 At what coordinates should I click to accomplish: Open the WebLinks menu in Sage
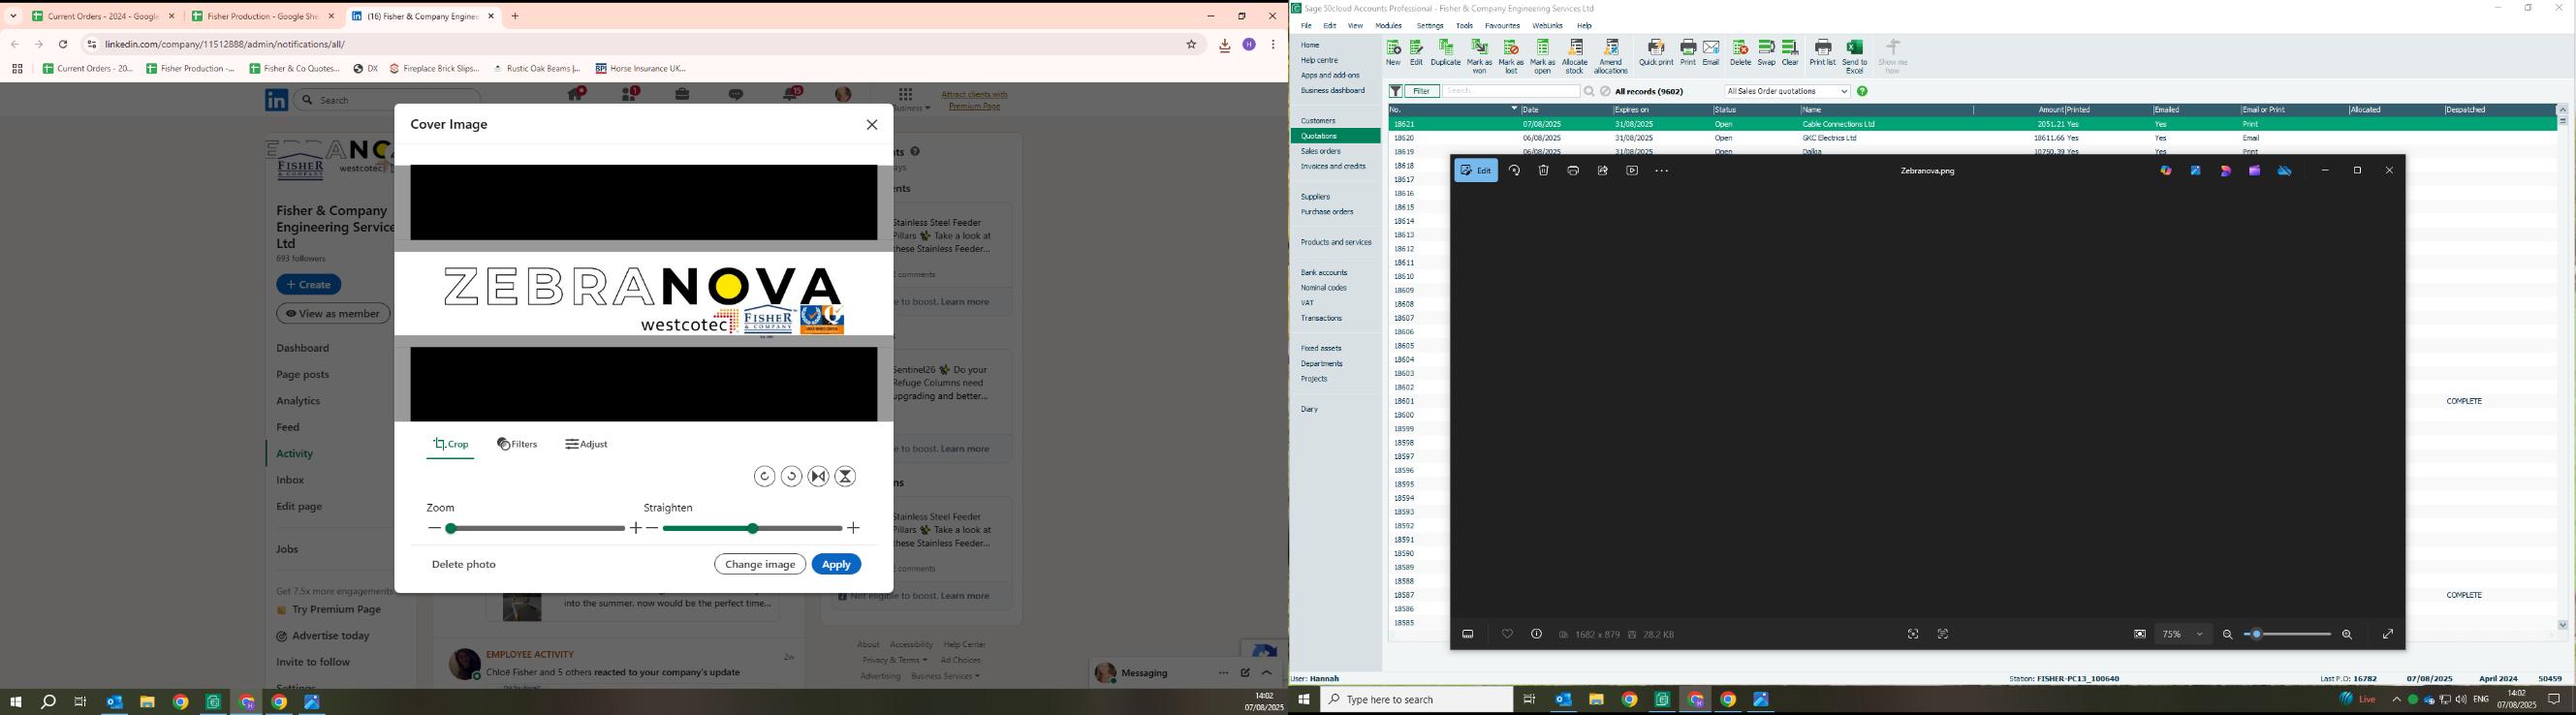pyautogui.click(x=1547, y=26)
